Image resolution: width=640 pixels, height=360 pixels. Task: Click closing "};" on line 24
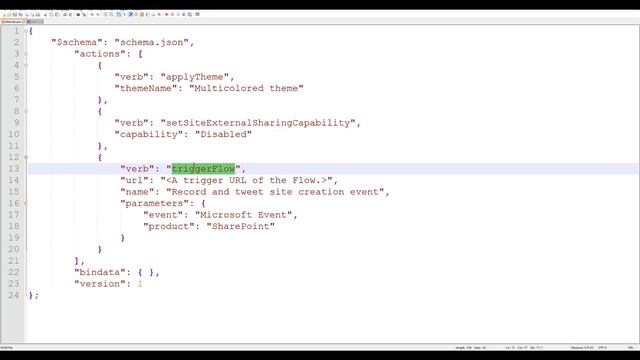coord(33,295)
